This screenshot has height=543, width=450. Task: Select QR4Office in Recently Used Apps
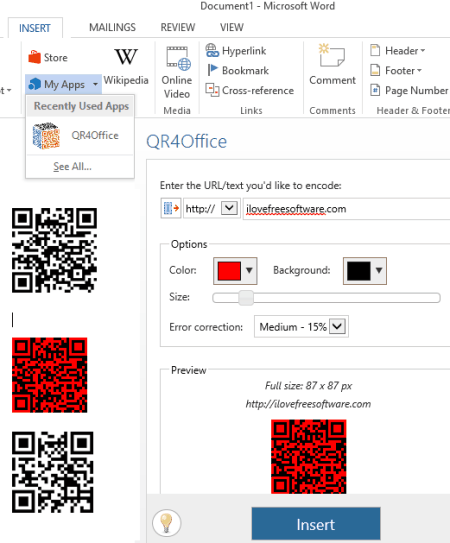80,135
